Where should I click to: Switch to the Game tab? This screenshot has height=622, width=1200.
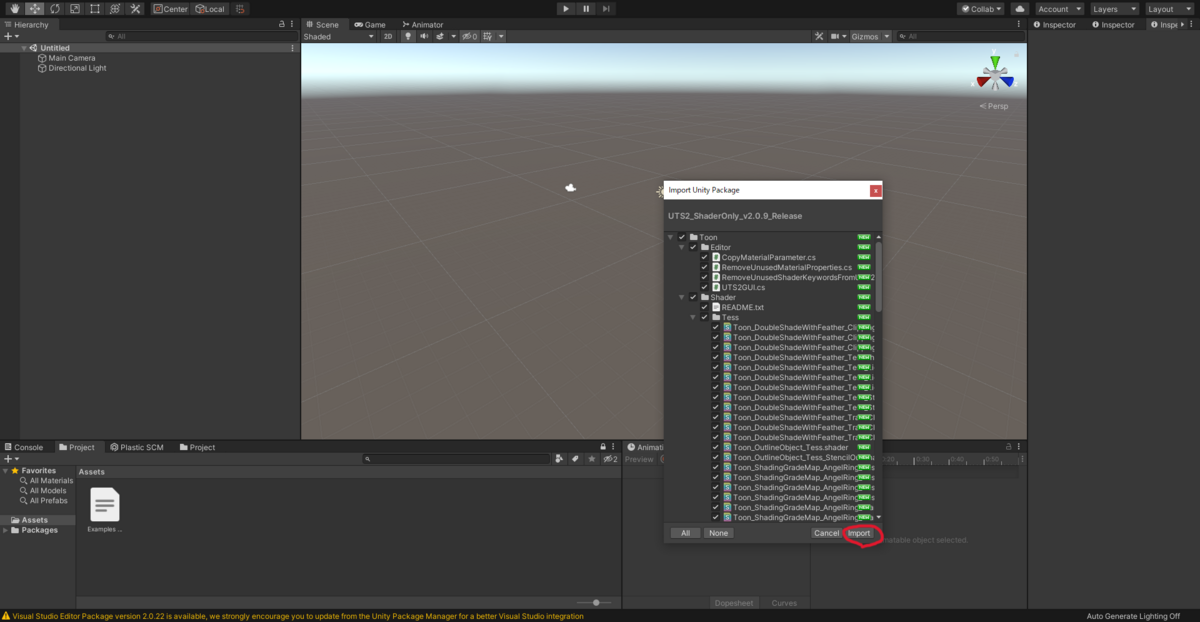pyautogui.click(x=369, y=24)
